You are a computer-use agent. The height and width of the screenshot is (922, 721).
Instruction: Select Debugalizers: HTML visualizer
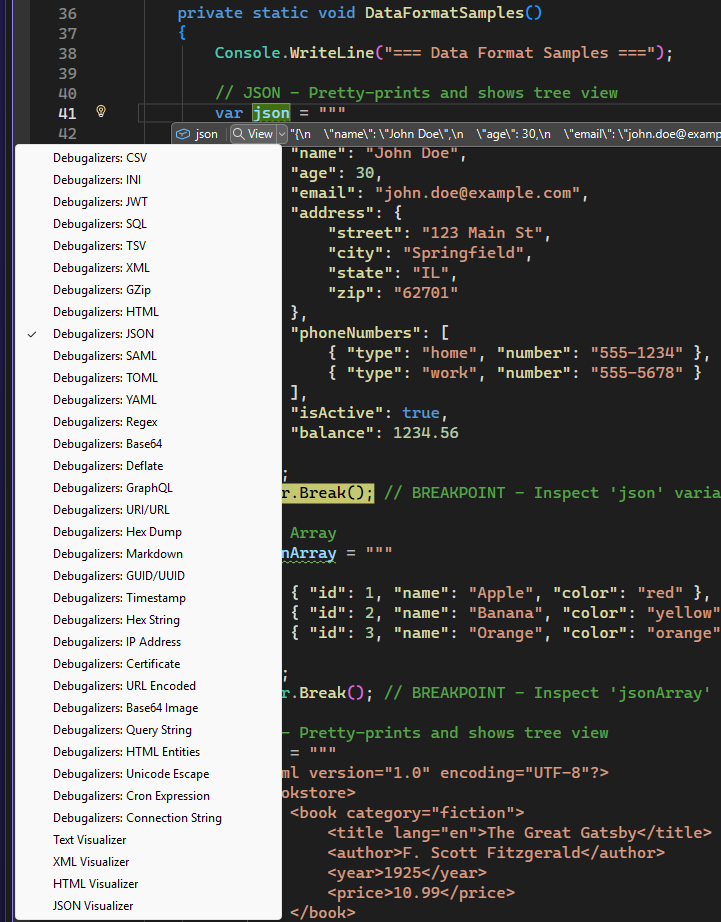pos(148,312)
